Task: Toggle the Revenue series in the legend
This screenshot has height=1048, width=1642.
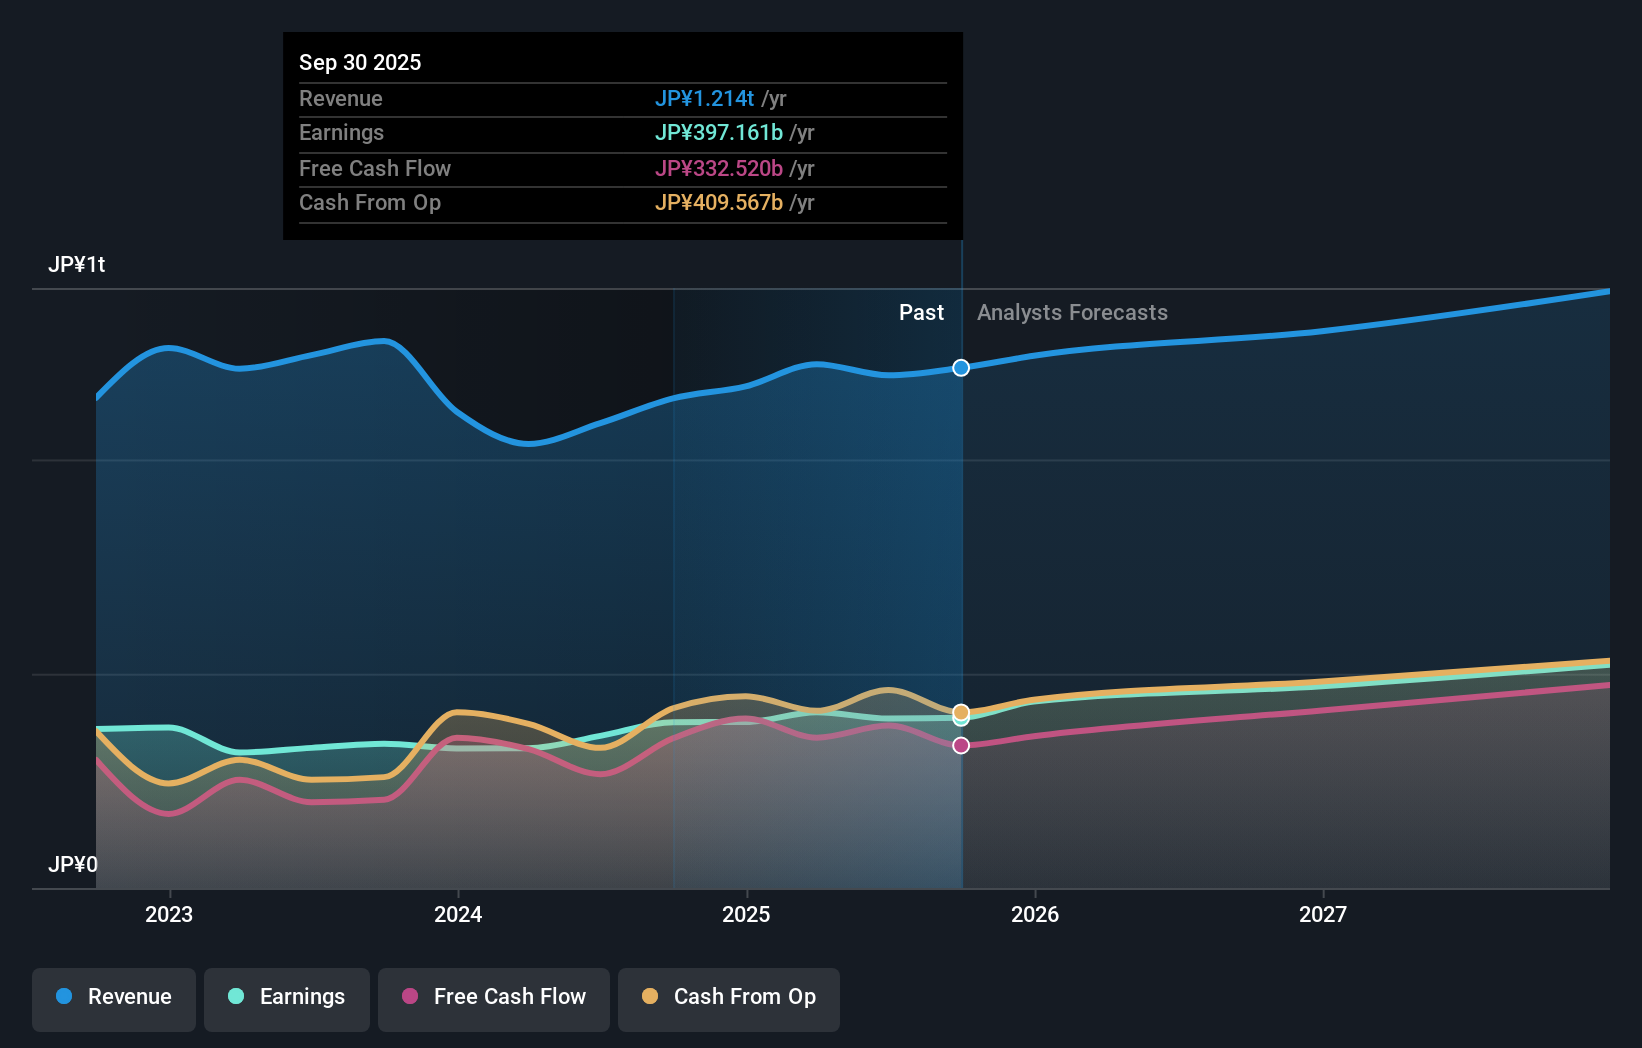Action: pos(113,999)
